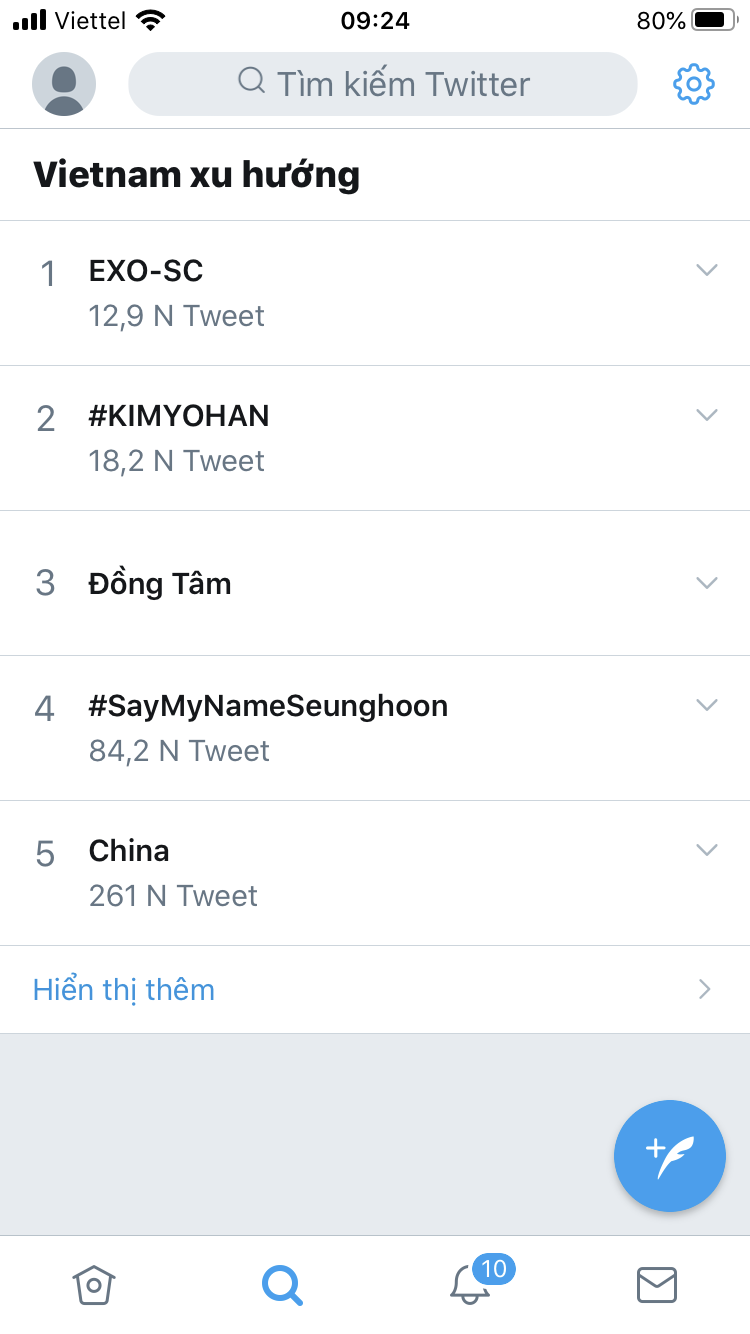Tap the magnifier icon in search field

coord(252,81)
